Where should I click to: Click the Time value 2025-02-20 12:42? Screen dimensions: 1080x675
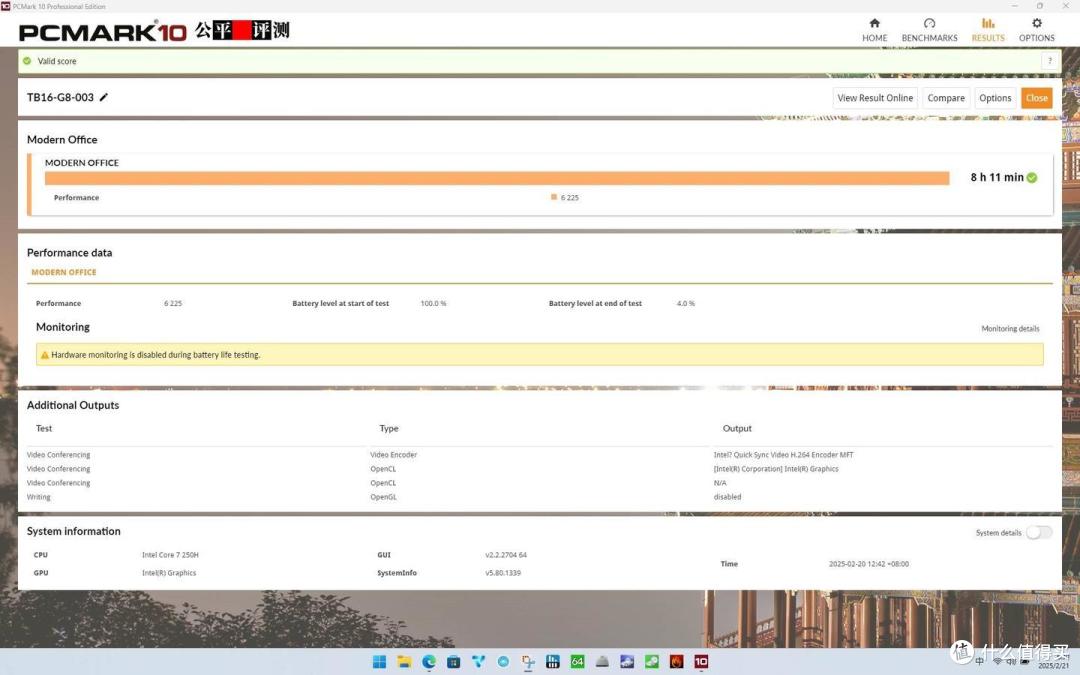(x=869, y=563)
